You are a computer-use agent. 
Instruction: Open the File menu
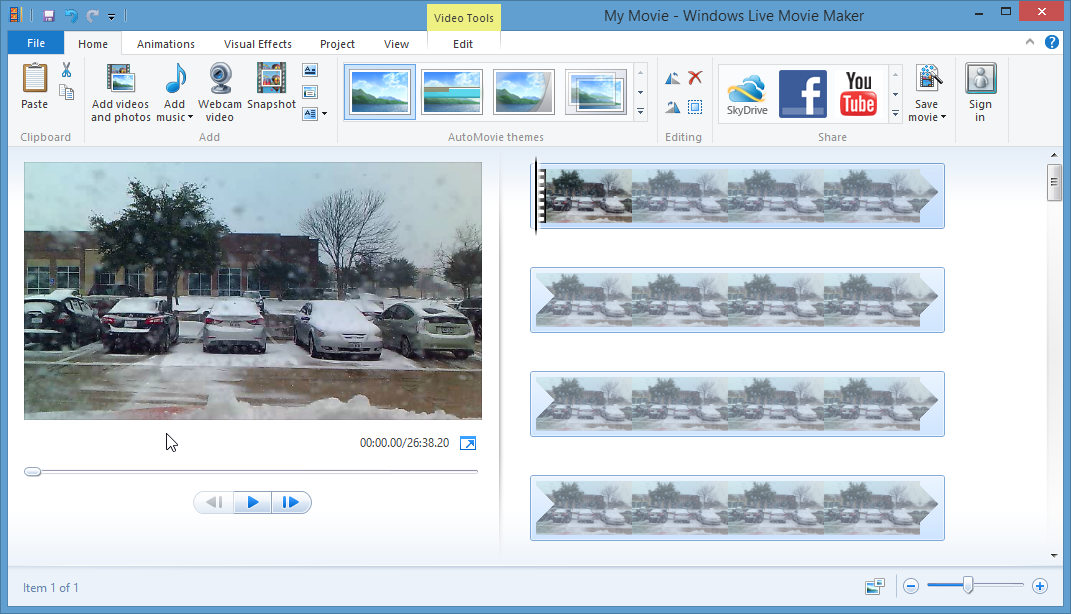pos(36,44)
